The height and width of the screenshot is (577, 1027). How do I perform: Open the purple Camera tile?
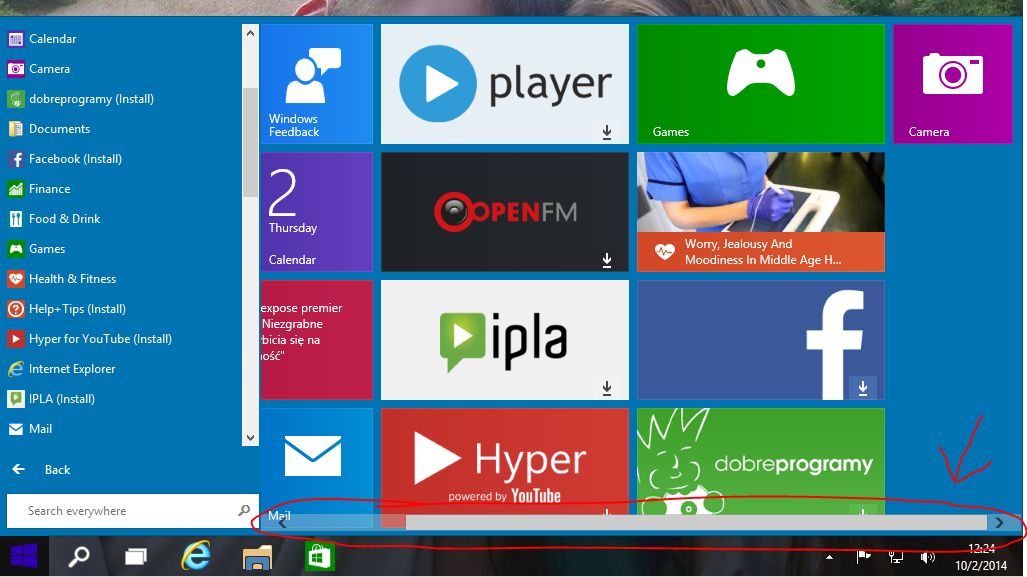click(x=952, y=84)
